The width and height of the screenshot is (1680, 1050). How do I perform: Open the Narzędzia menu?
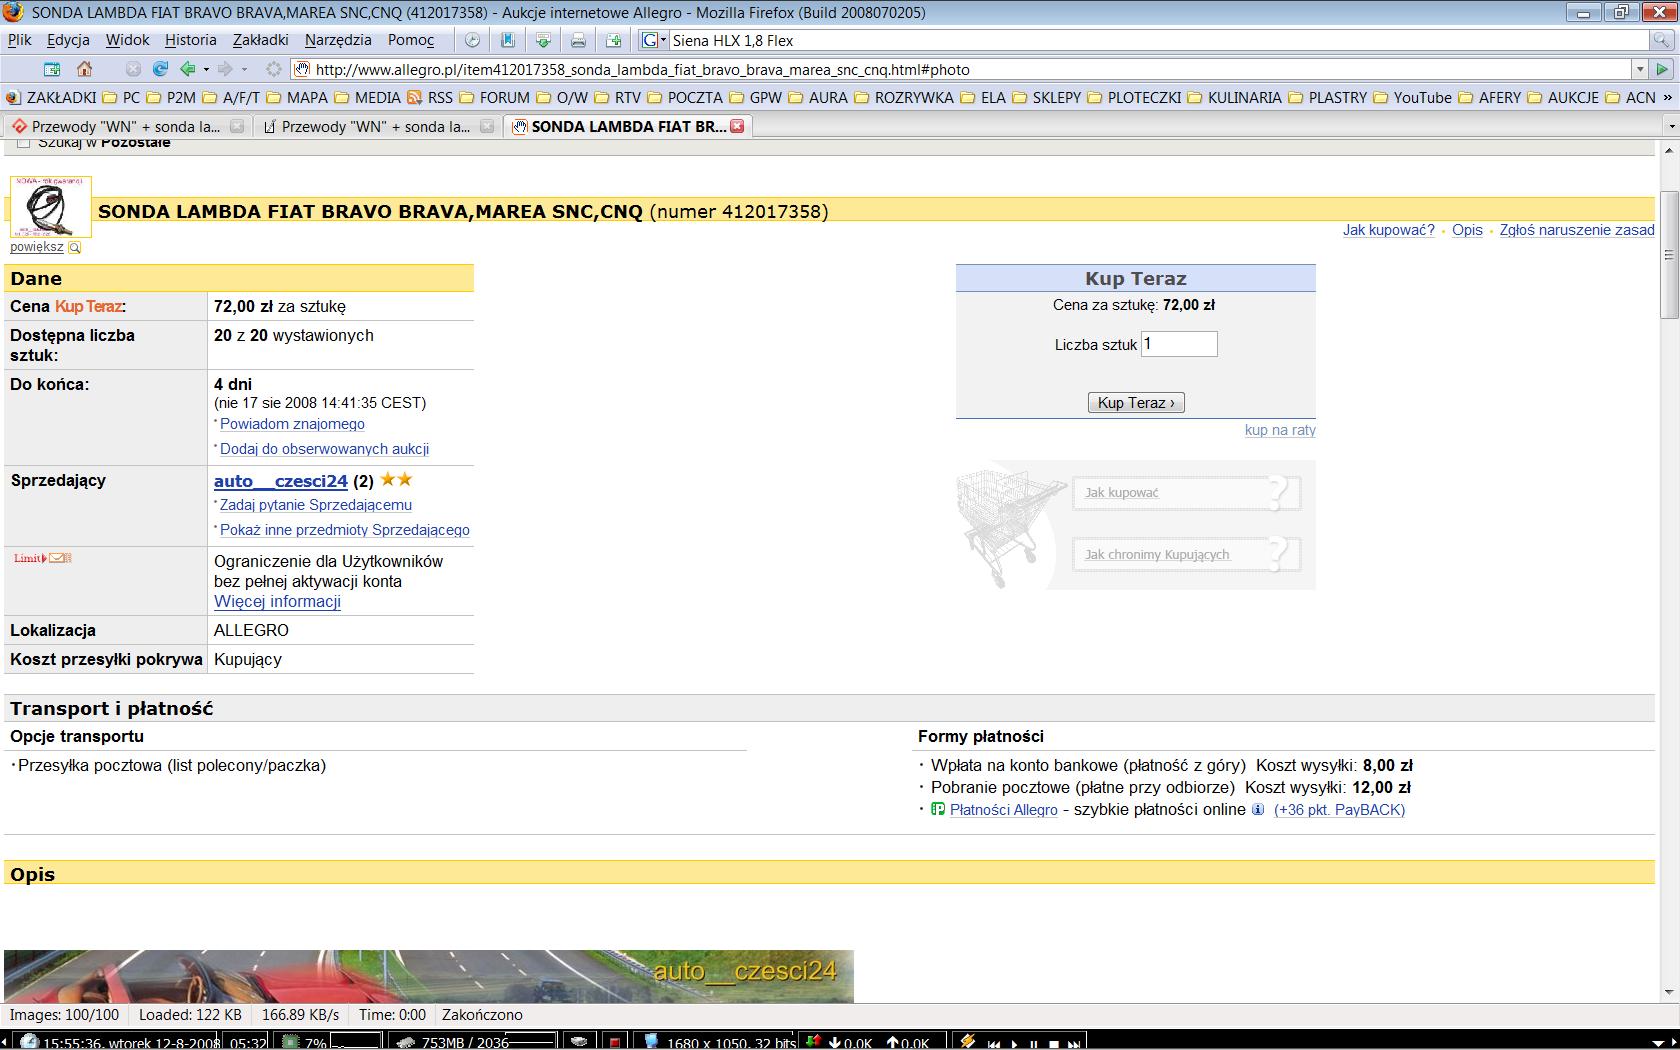[338, 40]
